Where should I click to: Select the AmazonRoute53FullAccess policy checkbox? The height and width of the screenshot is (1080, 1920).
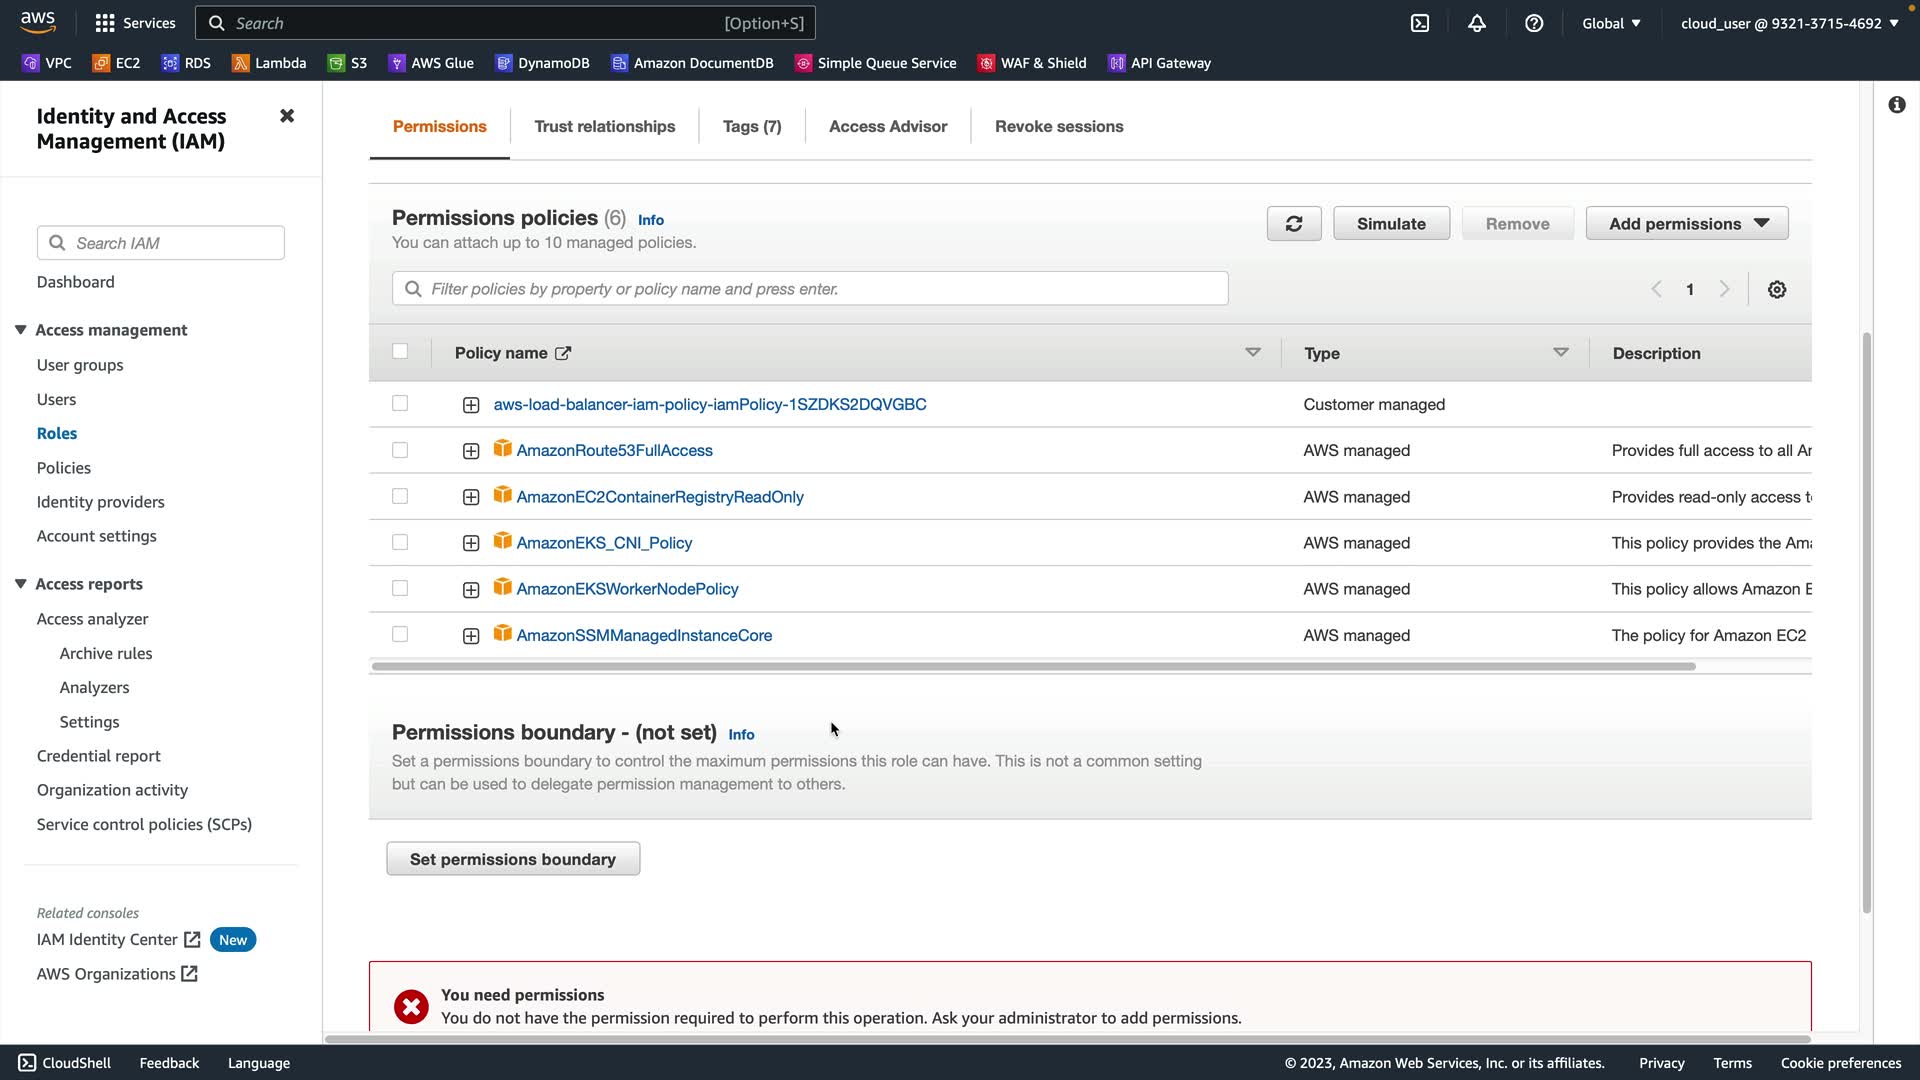pos(400,450)
